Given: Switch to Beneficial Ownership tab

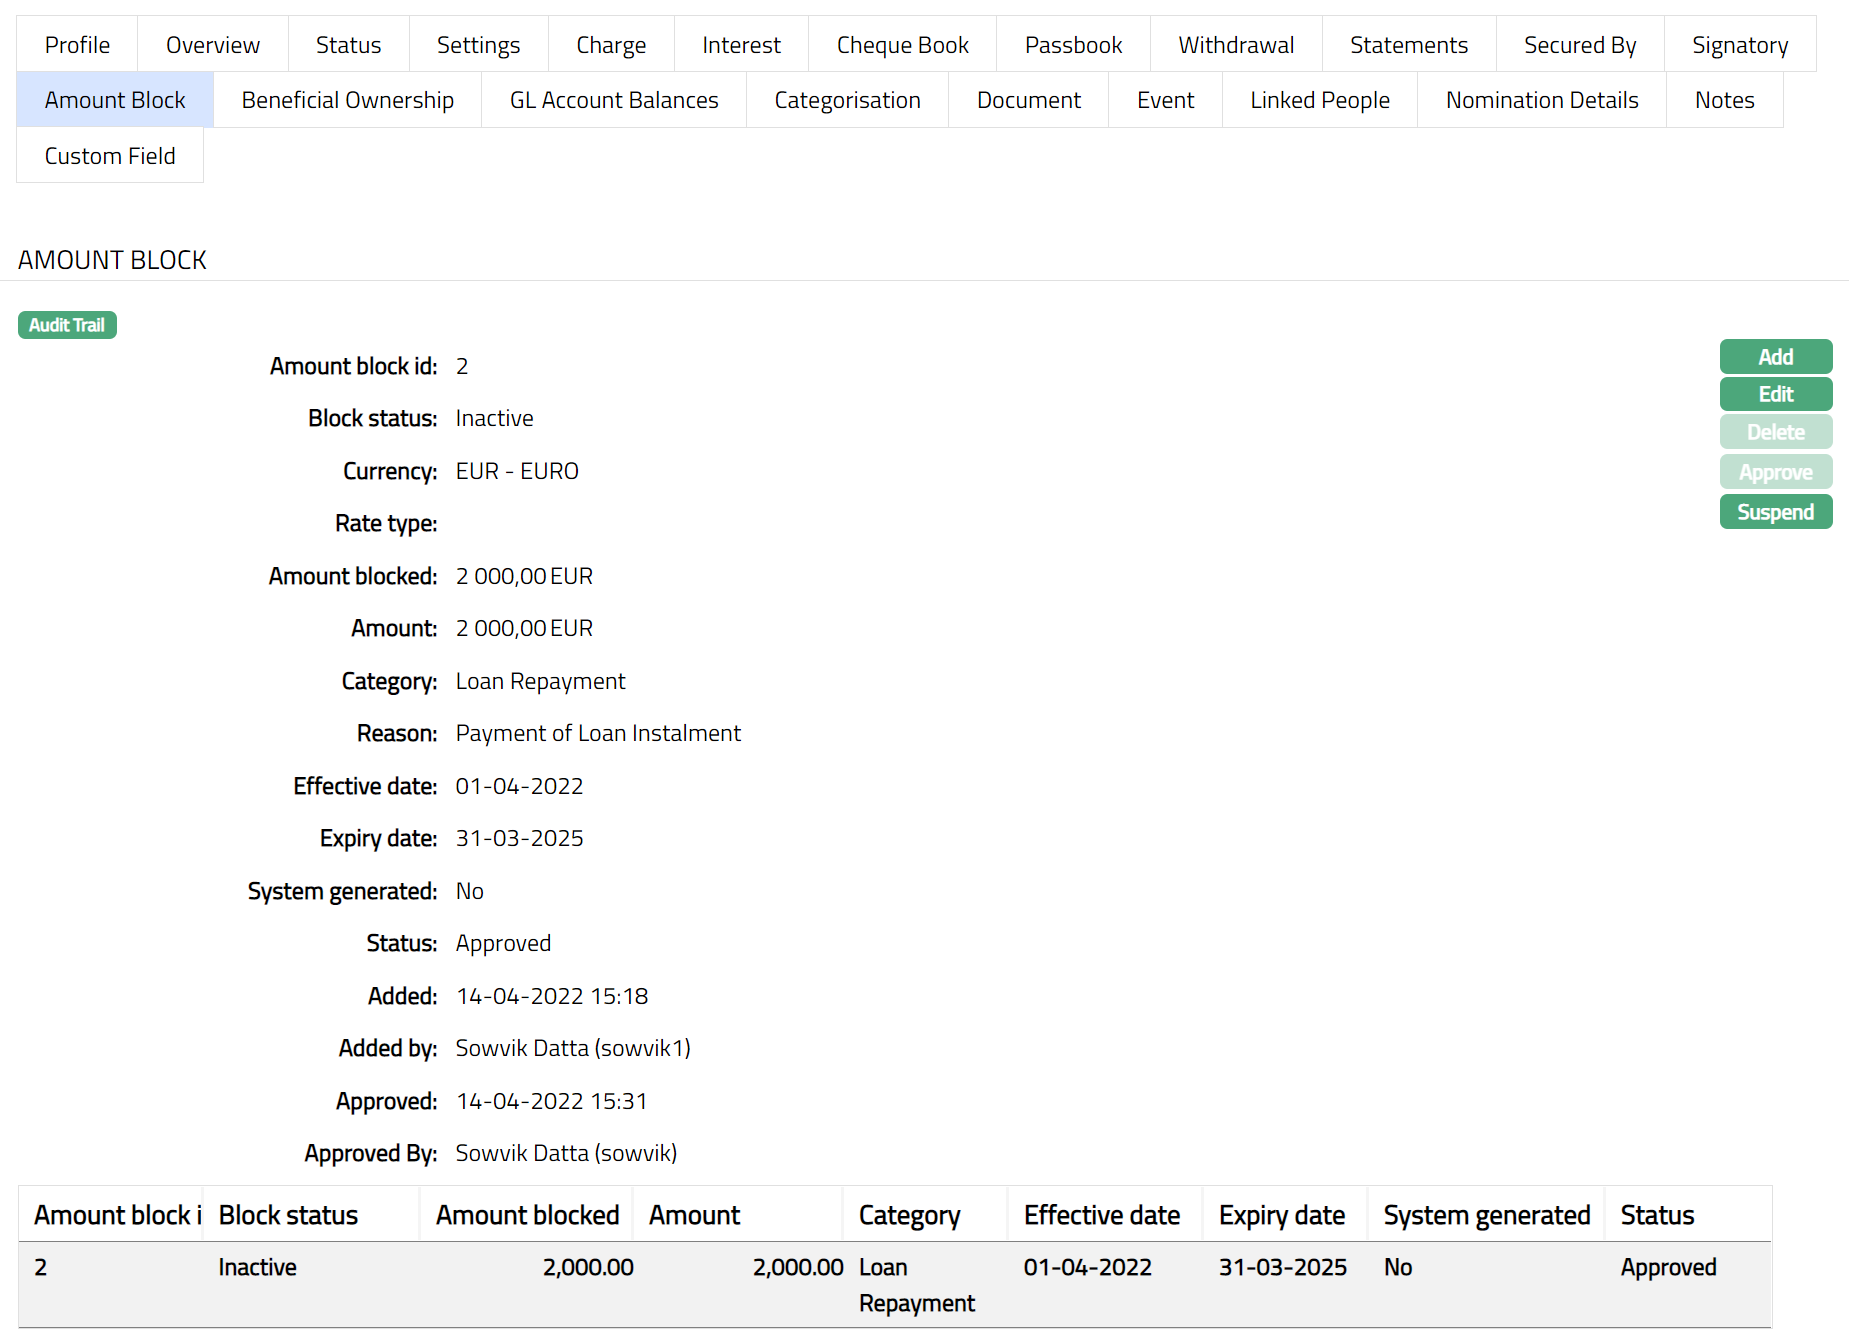Looking at the screenshot, I should coord(347,100).
